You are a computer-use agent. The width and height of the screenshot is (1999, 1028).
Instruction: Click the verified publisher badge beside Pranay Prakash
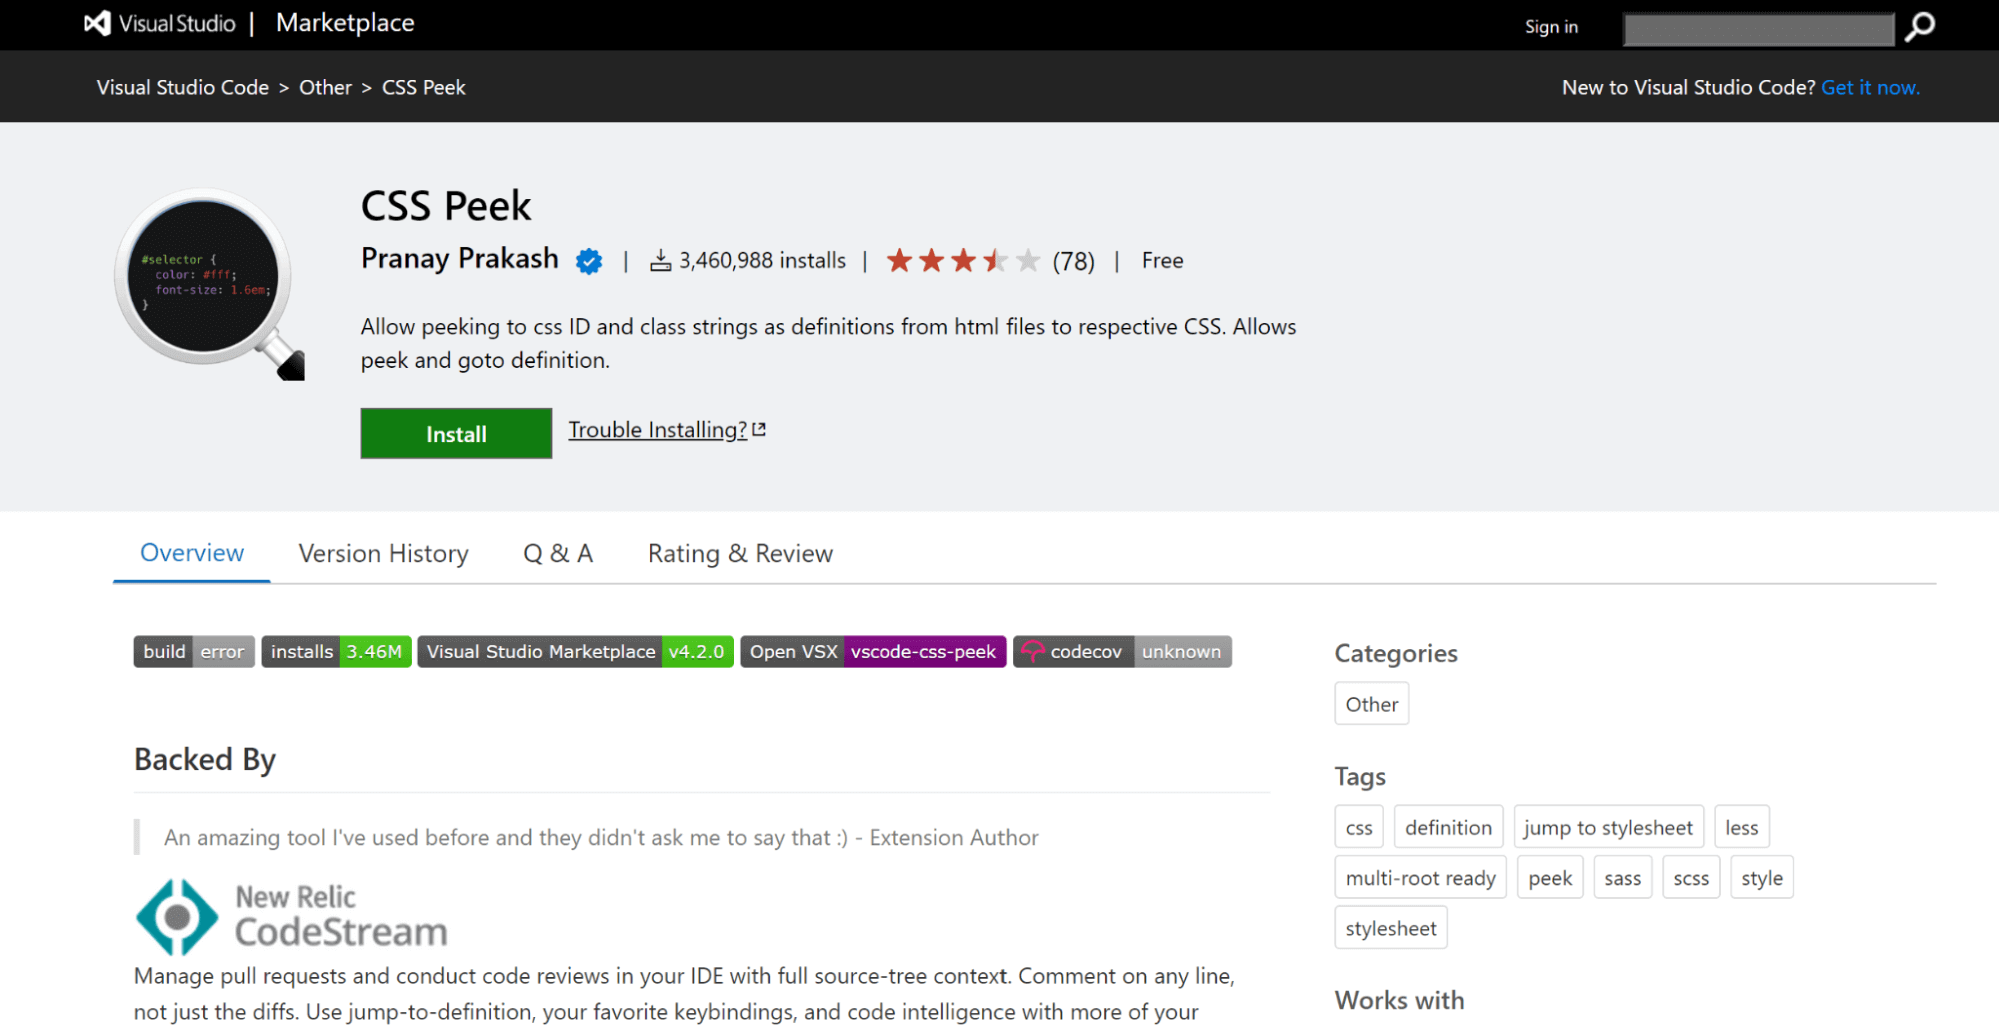point(589,260)
